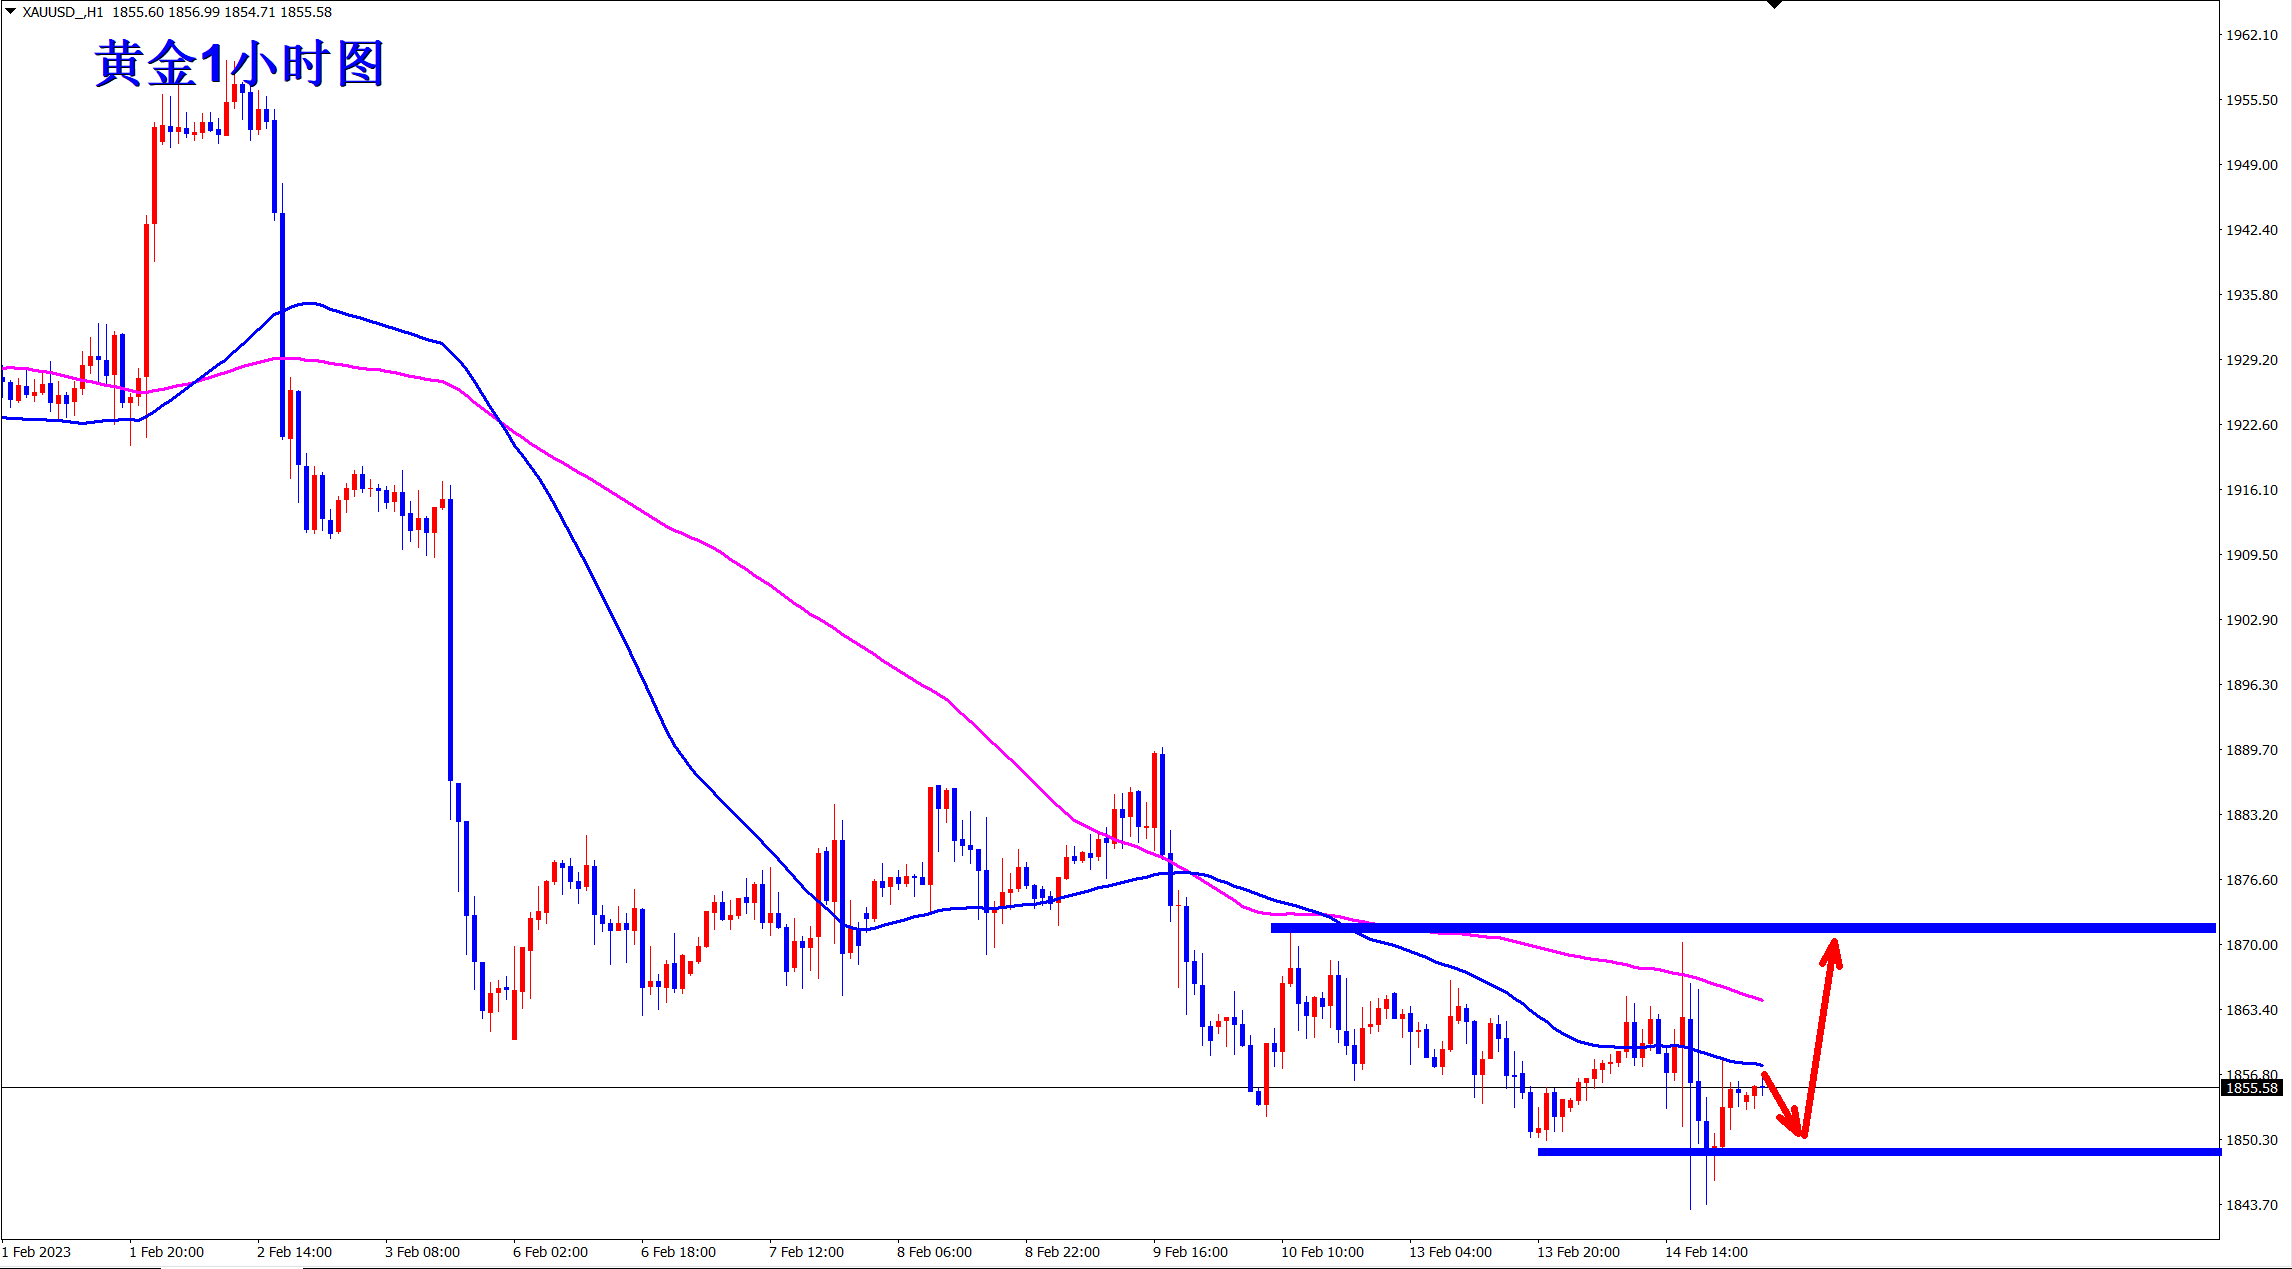Click the XAUUSD_,H1 symbol label
The height and width of the screenshot is (1269, 2292).
click(63, 12)
